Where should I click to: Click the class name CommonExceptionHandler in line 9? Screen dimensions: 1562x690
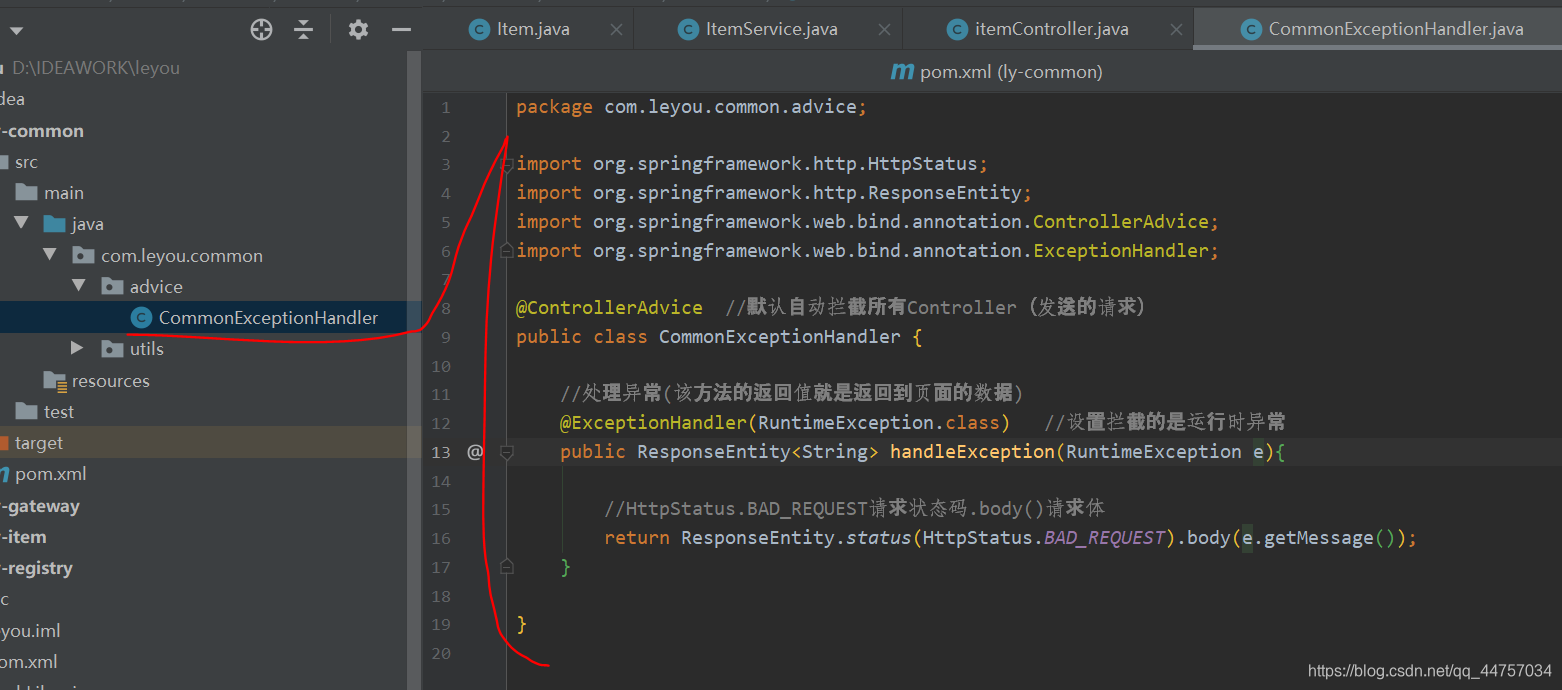pyautogui.click(x=780, y=337)
